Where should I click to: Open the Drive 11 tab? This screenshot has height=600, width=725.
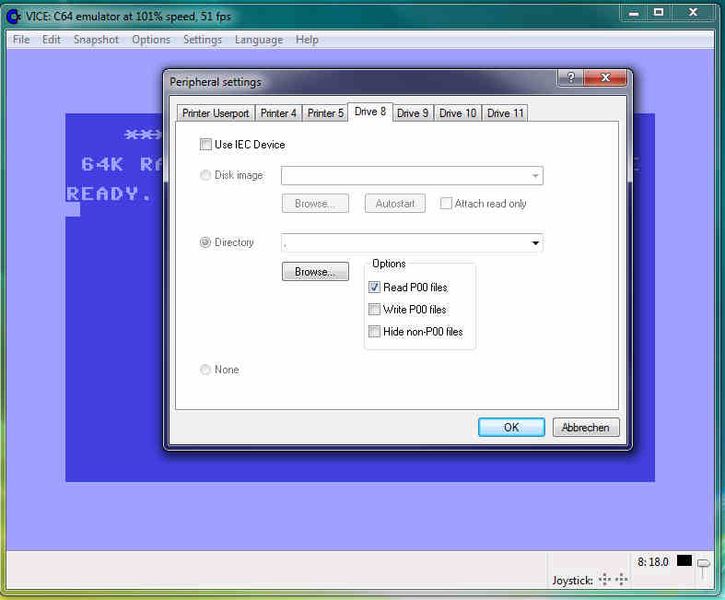[x=505, y=113]
